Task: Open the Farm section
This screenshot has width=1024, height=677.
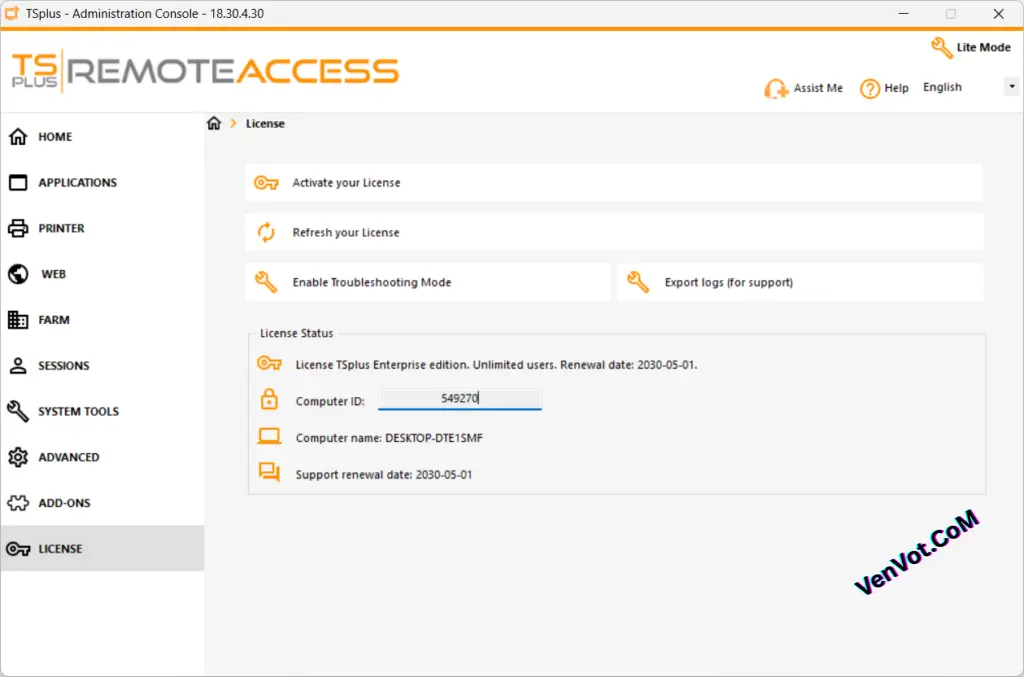Action: [x=103, y=320]
